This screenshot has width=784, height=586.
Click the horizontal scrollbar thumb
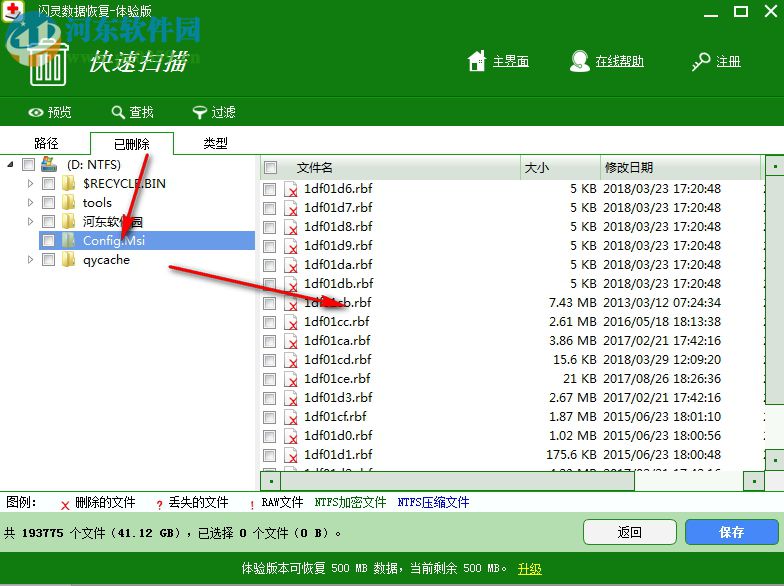coord(458,481)
